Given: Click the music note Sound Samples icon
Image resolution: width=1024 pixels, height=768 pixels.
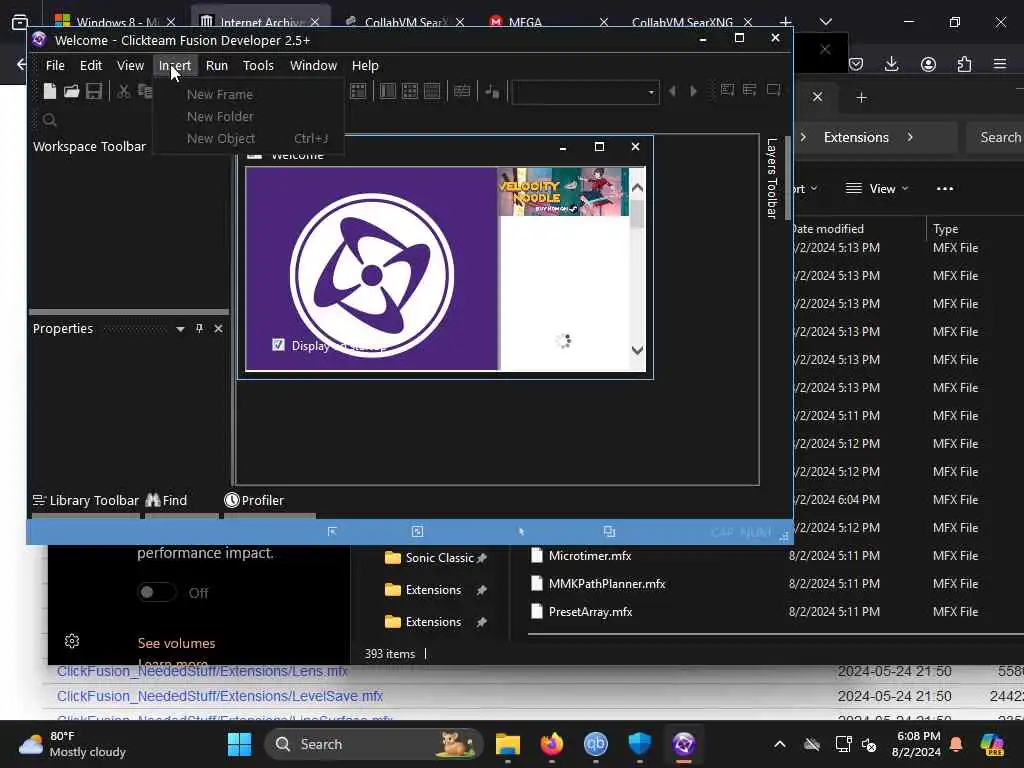Looking at the screenshot, I should (492, 91).
